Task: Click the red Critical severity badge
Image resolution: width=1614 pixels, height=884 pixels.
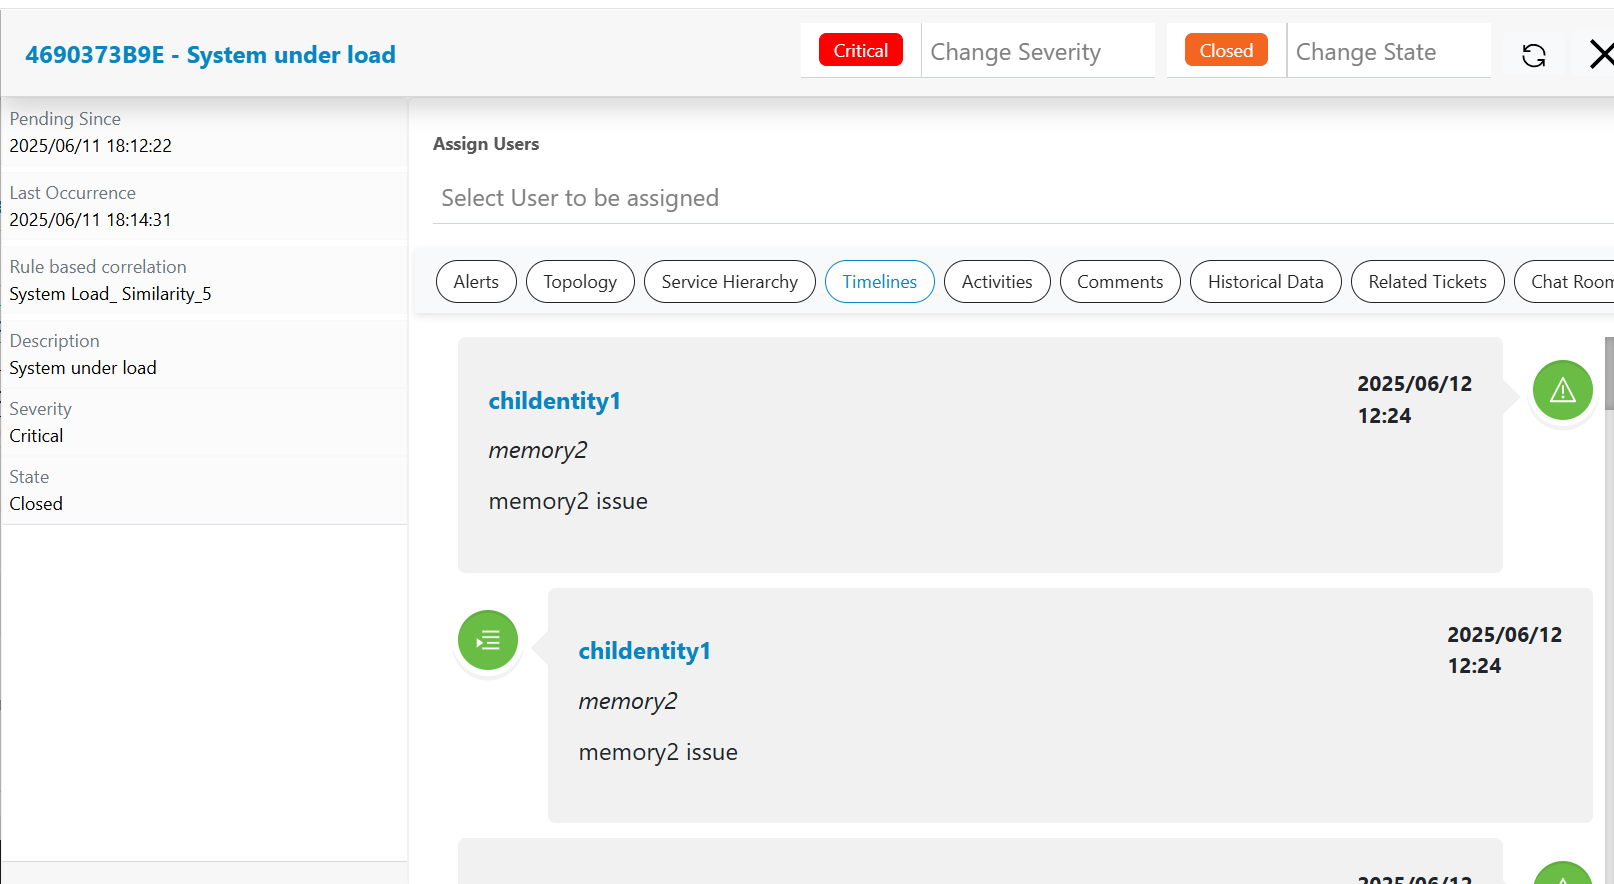Action: pos(860,51)
